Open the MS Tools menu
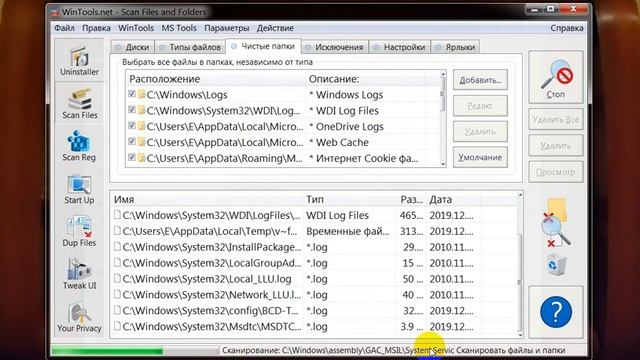This screenshot has height=360, width=640. (179, 28)
